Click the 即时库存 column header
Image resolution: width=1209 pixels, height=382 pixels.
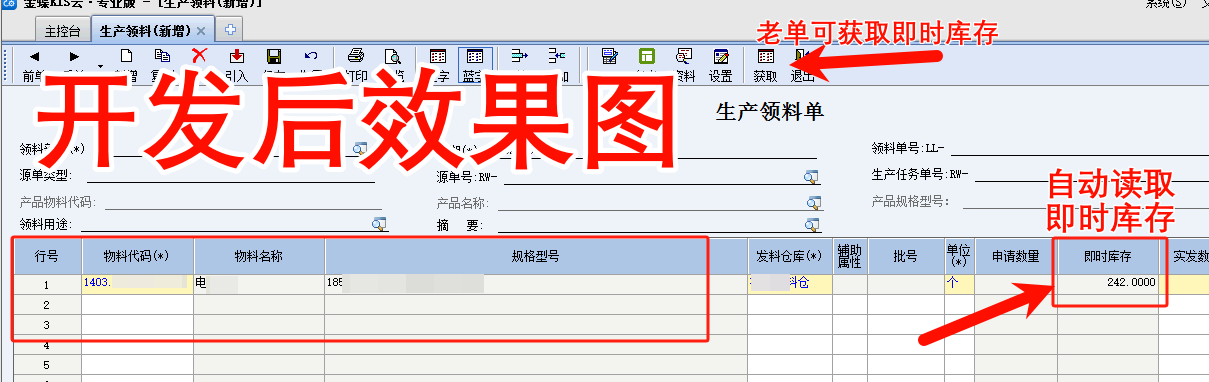pos(1108,256)
